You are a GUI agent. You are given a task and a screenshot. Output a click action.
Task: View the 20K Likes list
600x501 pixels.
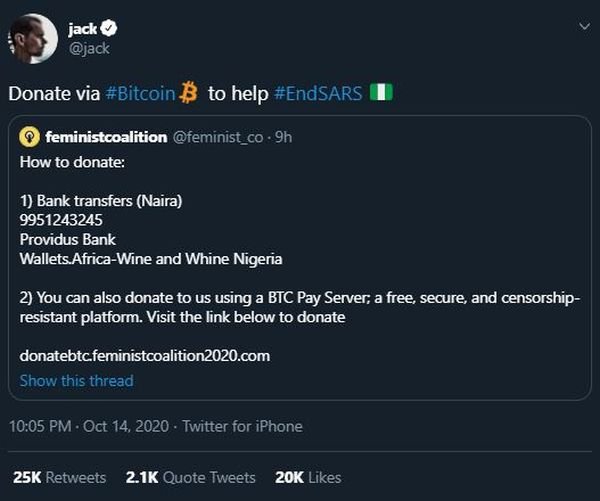(x=308, y=477)
